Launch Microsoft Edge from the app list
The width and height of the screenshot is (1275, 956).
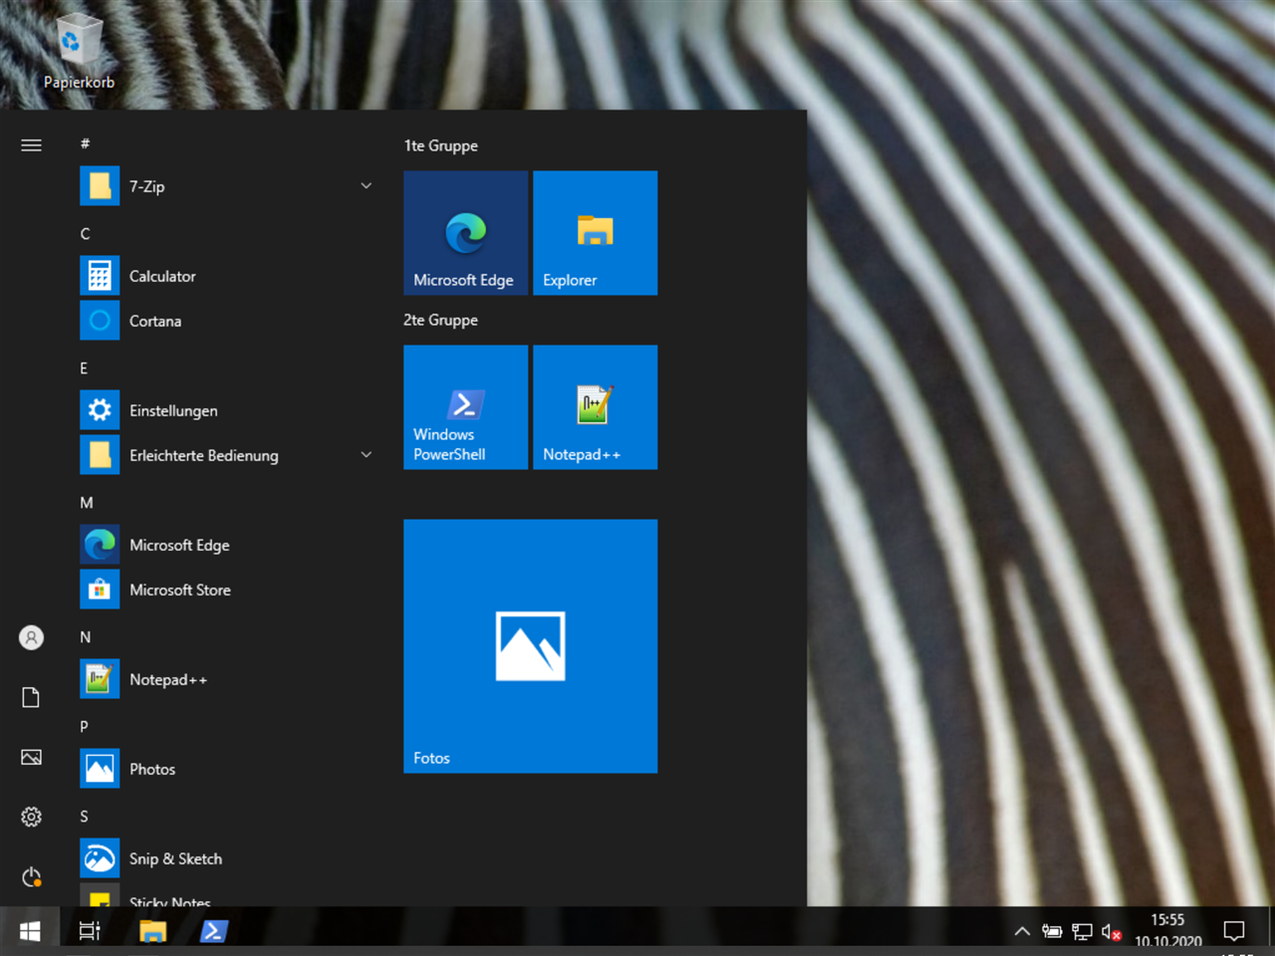click(228, 545)
